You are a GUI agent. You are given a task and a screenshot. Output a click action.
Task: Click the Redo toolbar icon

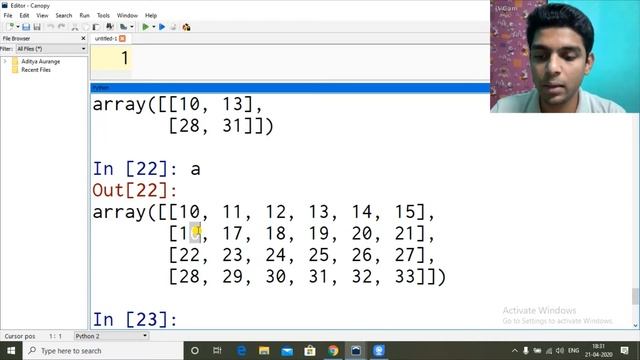pos(62,27)
